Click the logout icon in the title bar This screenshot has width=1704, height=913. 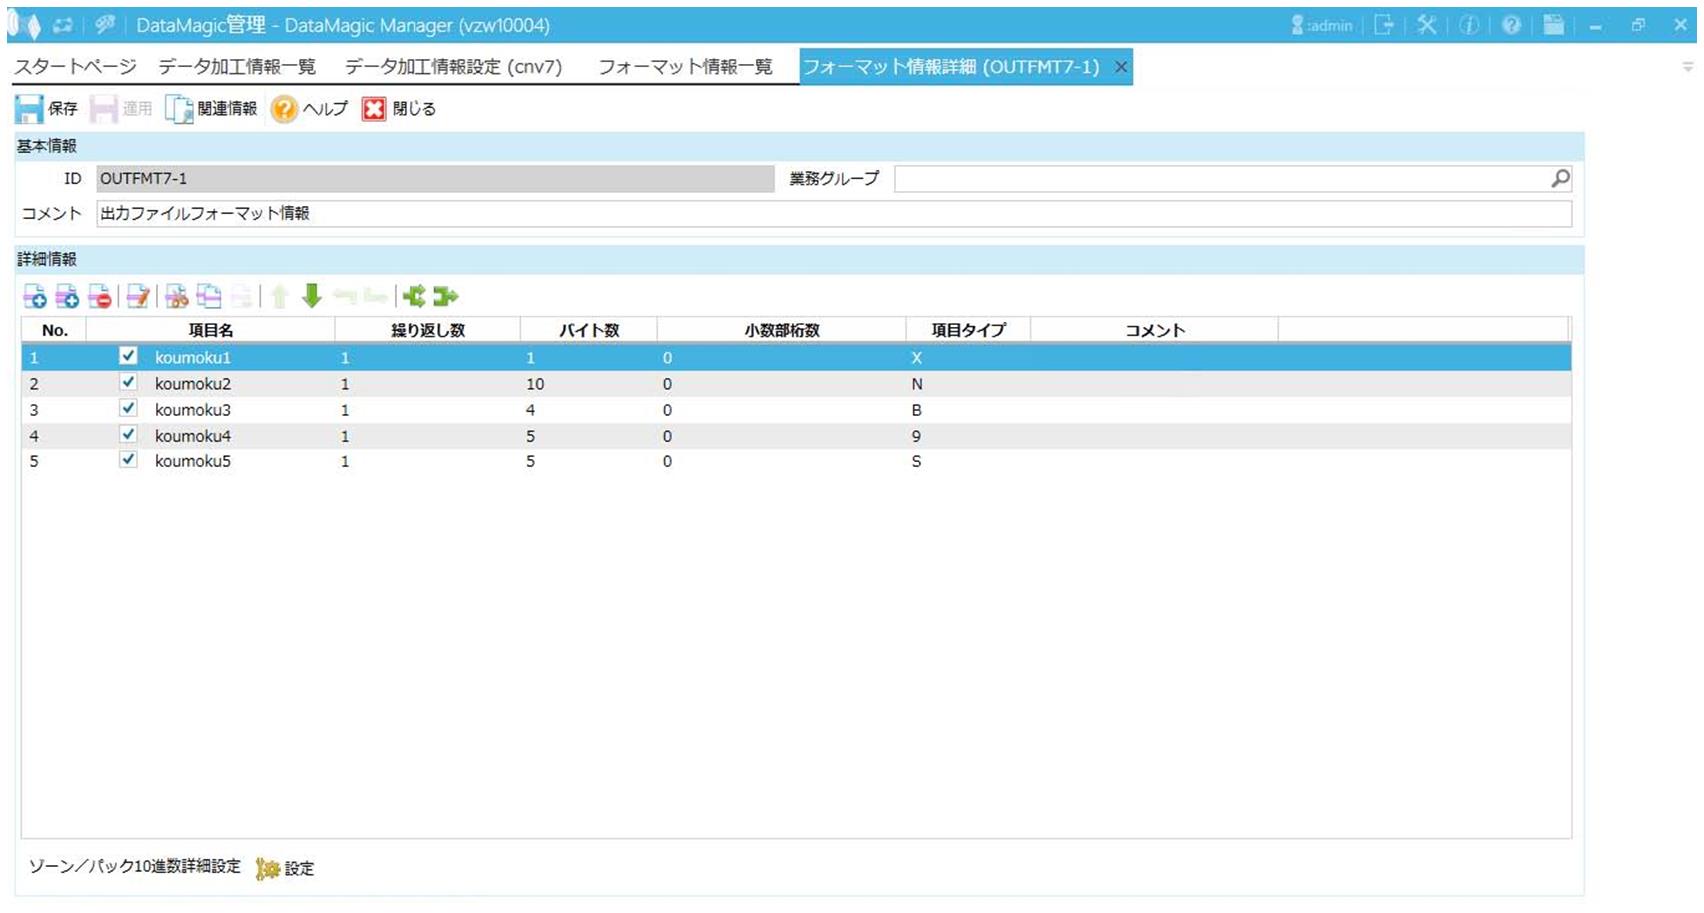[1384, 25]
